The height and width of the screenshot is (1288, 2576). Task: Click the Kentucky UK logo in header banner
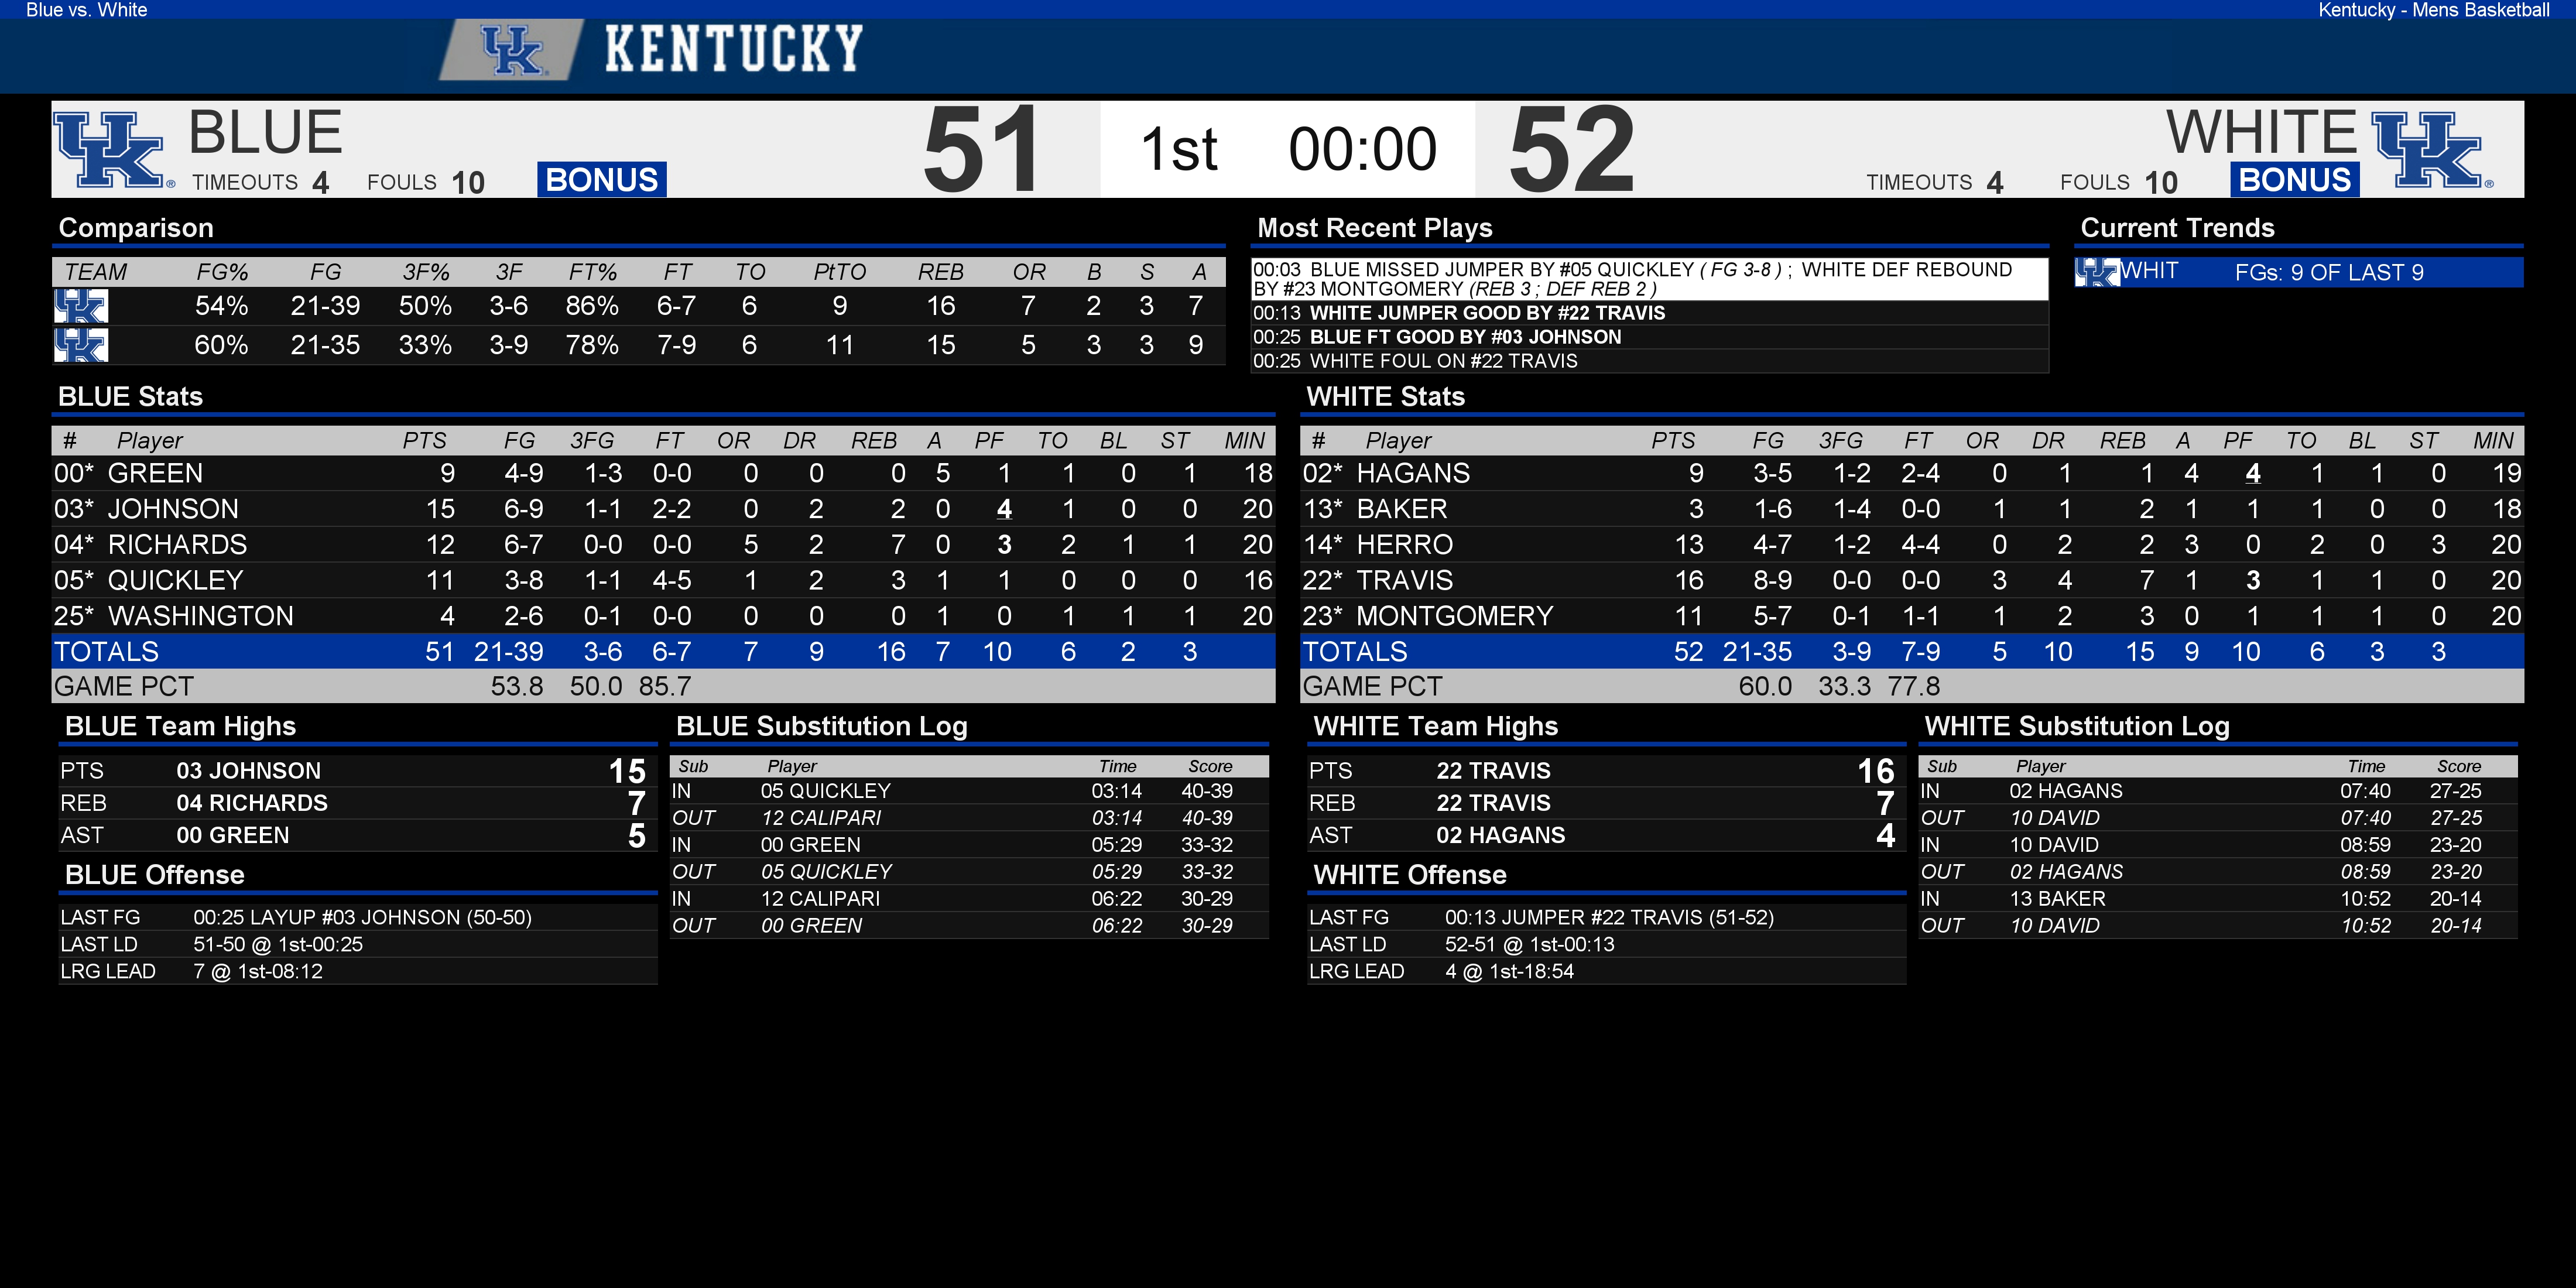pos(512,49)
